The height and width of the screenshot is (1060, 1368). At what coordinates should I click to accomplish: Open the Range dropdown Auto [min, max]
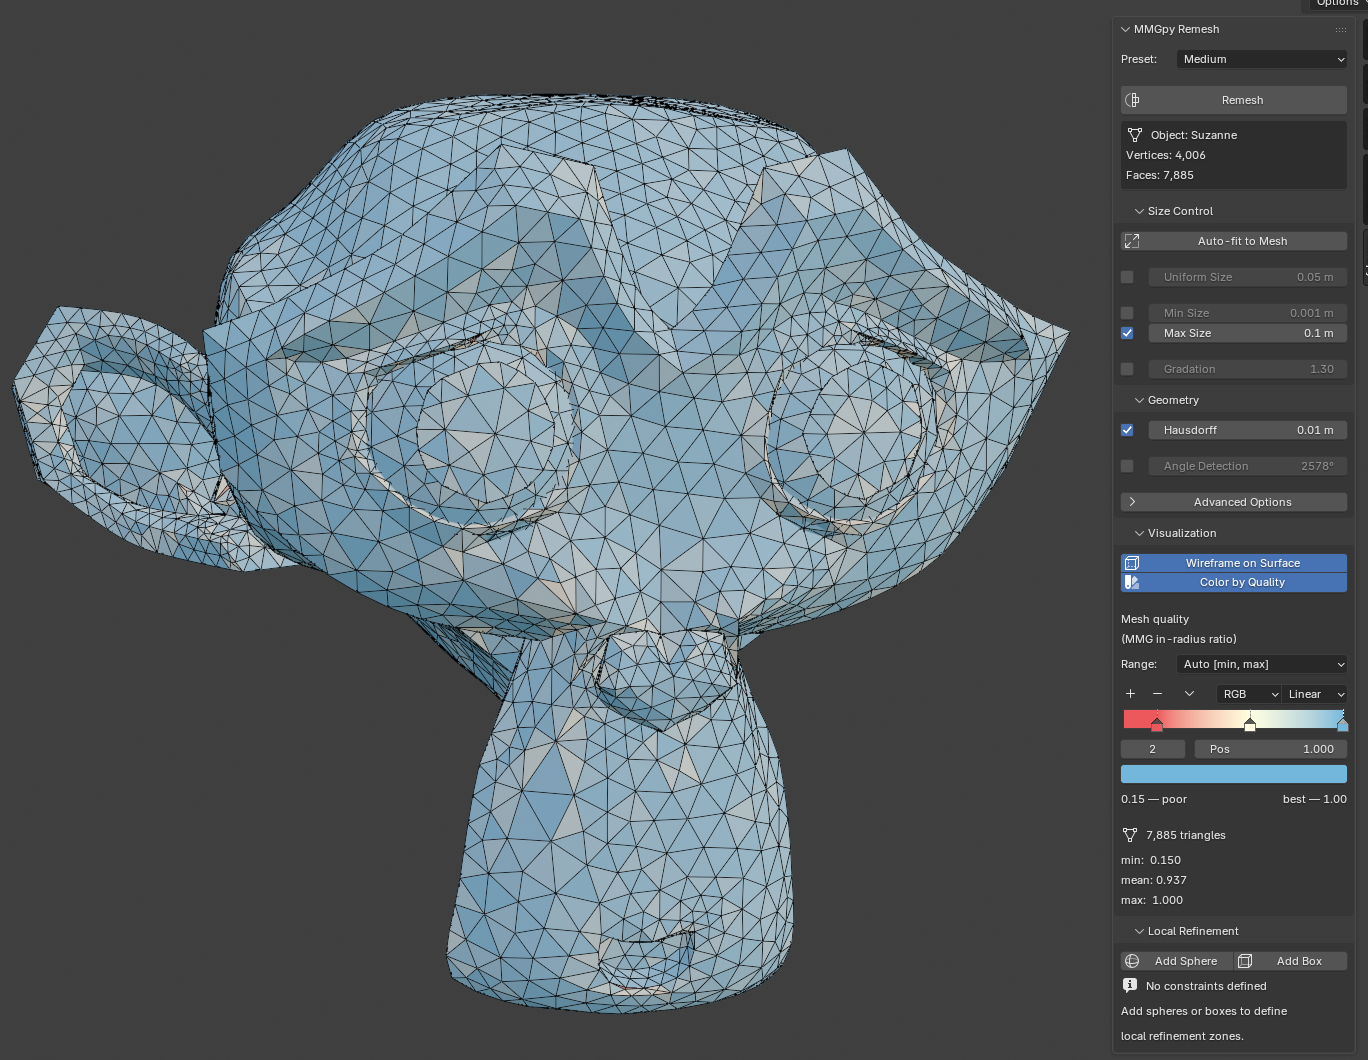(1262, 664)
